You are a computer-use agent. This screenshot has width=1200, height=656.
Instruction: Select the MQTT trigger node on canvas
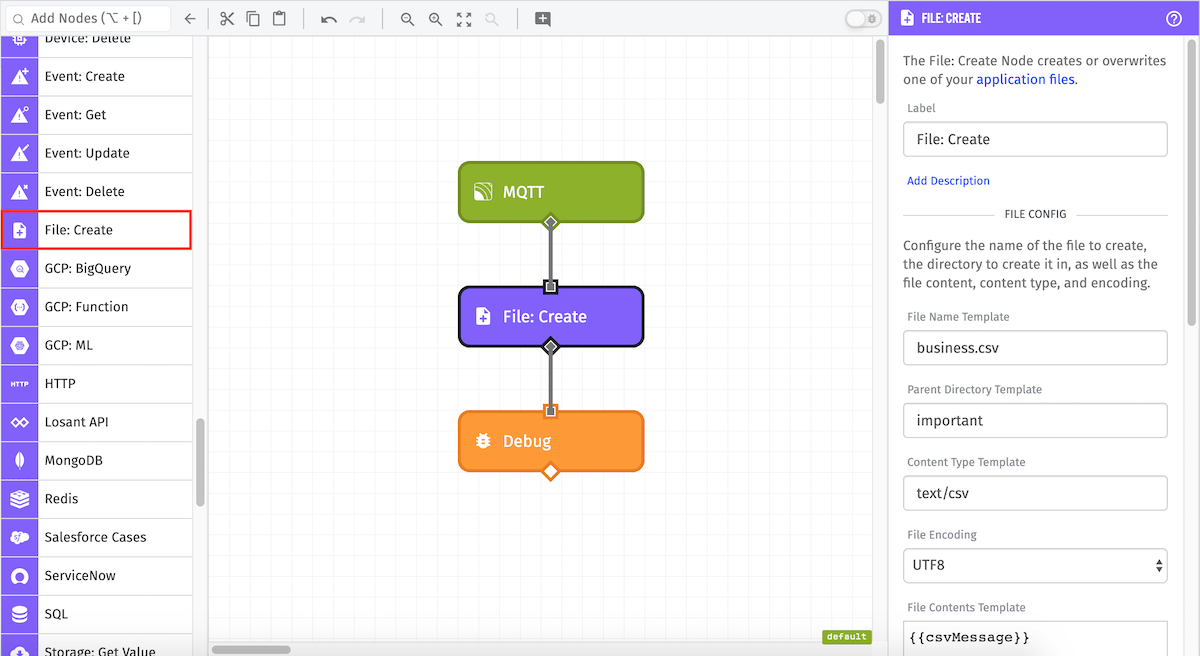[551, 192]
